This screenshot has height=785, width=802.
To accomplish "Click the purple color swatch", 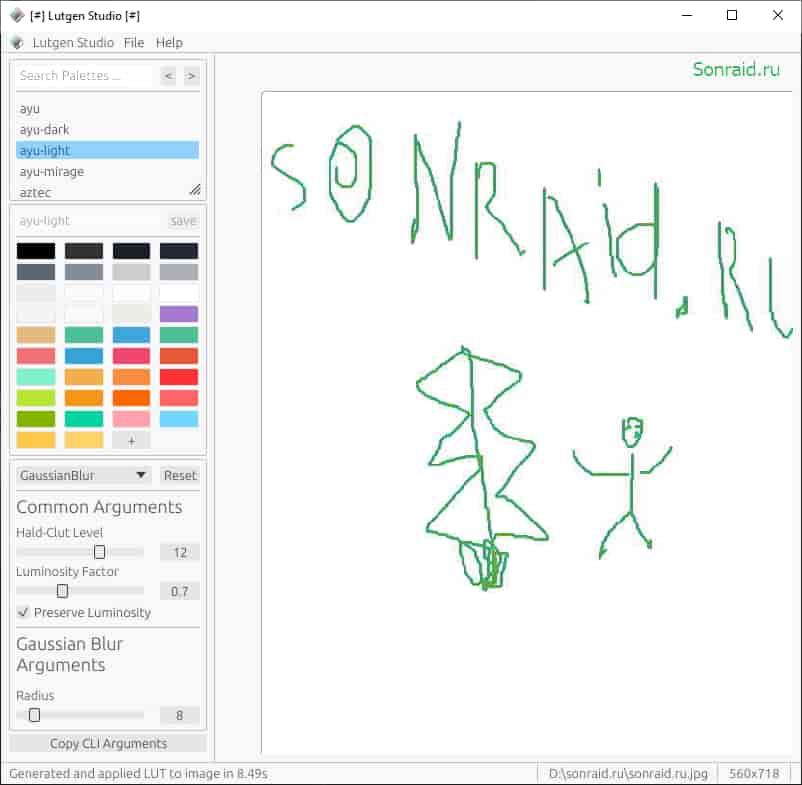I will tap(179, 313).
